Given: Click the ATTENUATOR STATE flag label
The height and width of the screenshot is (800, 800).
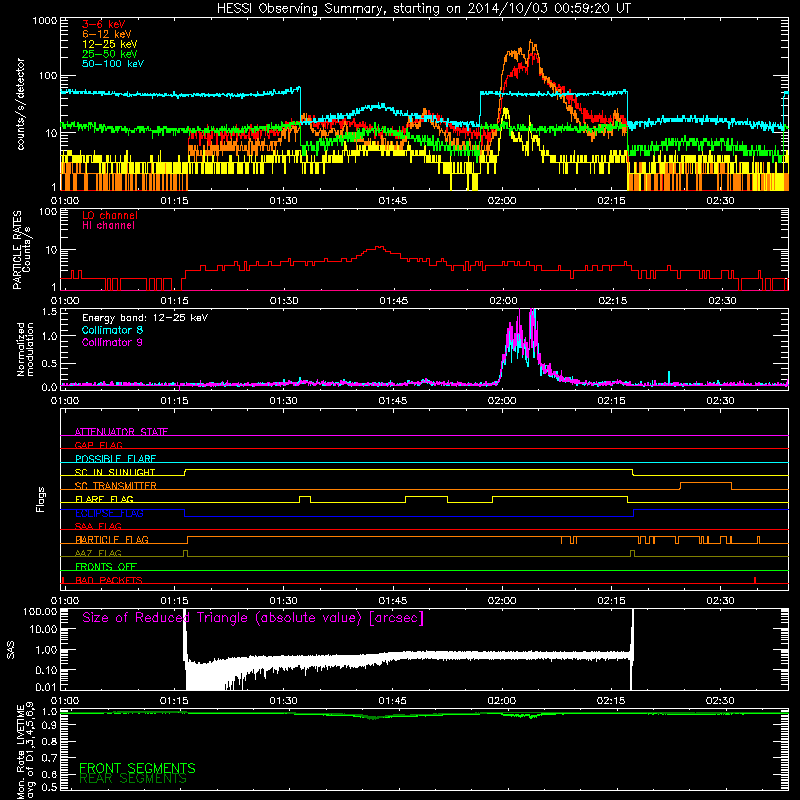Looking at the screenshot, I should (121, 432).
